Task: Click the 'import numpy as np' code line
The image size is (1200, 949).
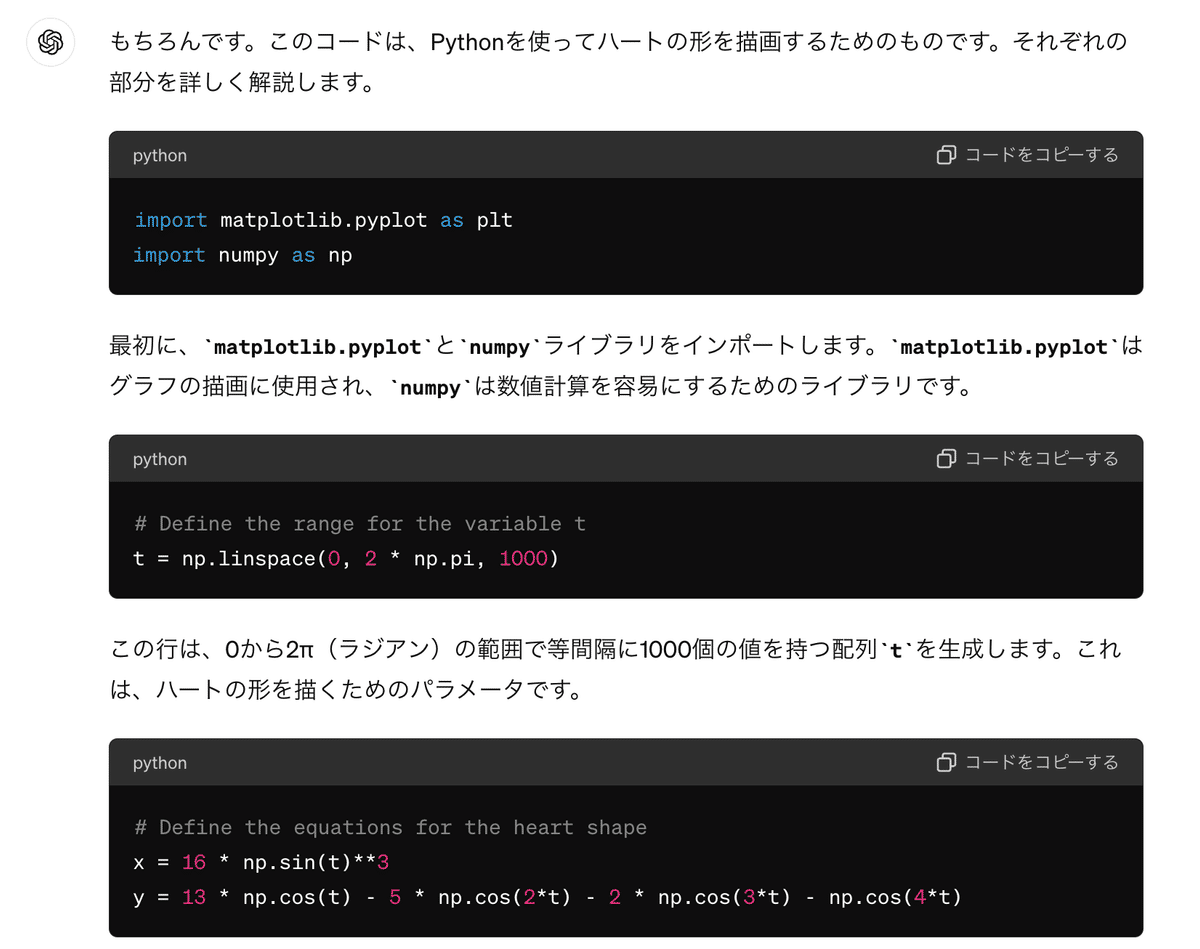Action: coord(243,255)
